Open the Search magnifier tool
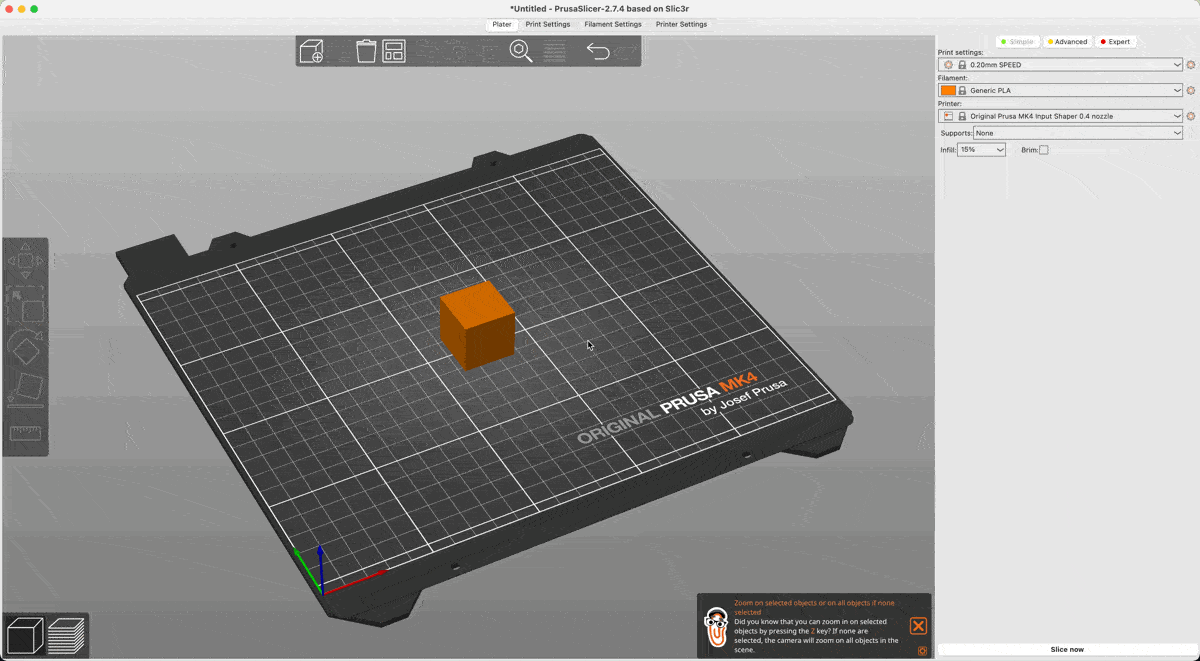Viewport: 1200px width, 661px height. 521,51
